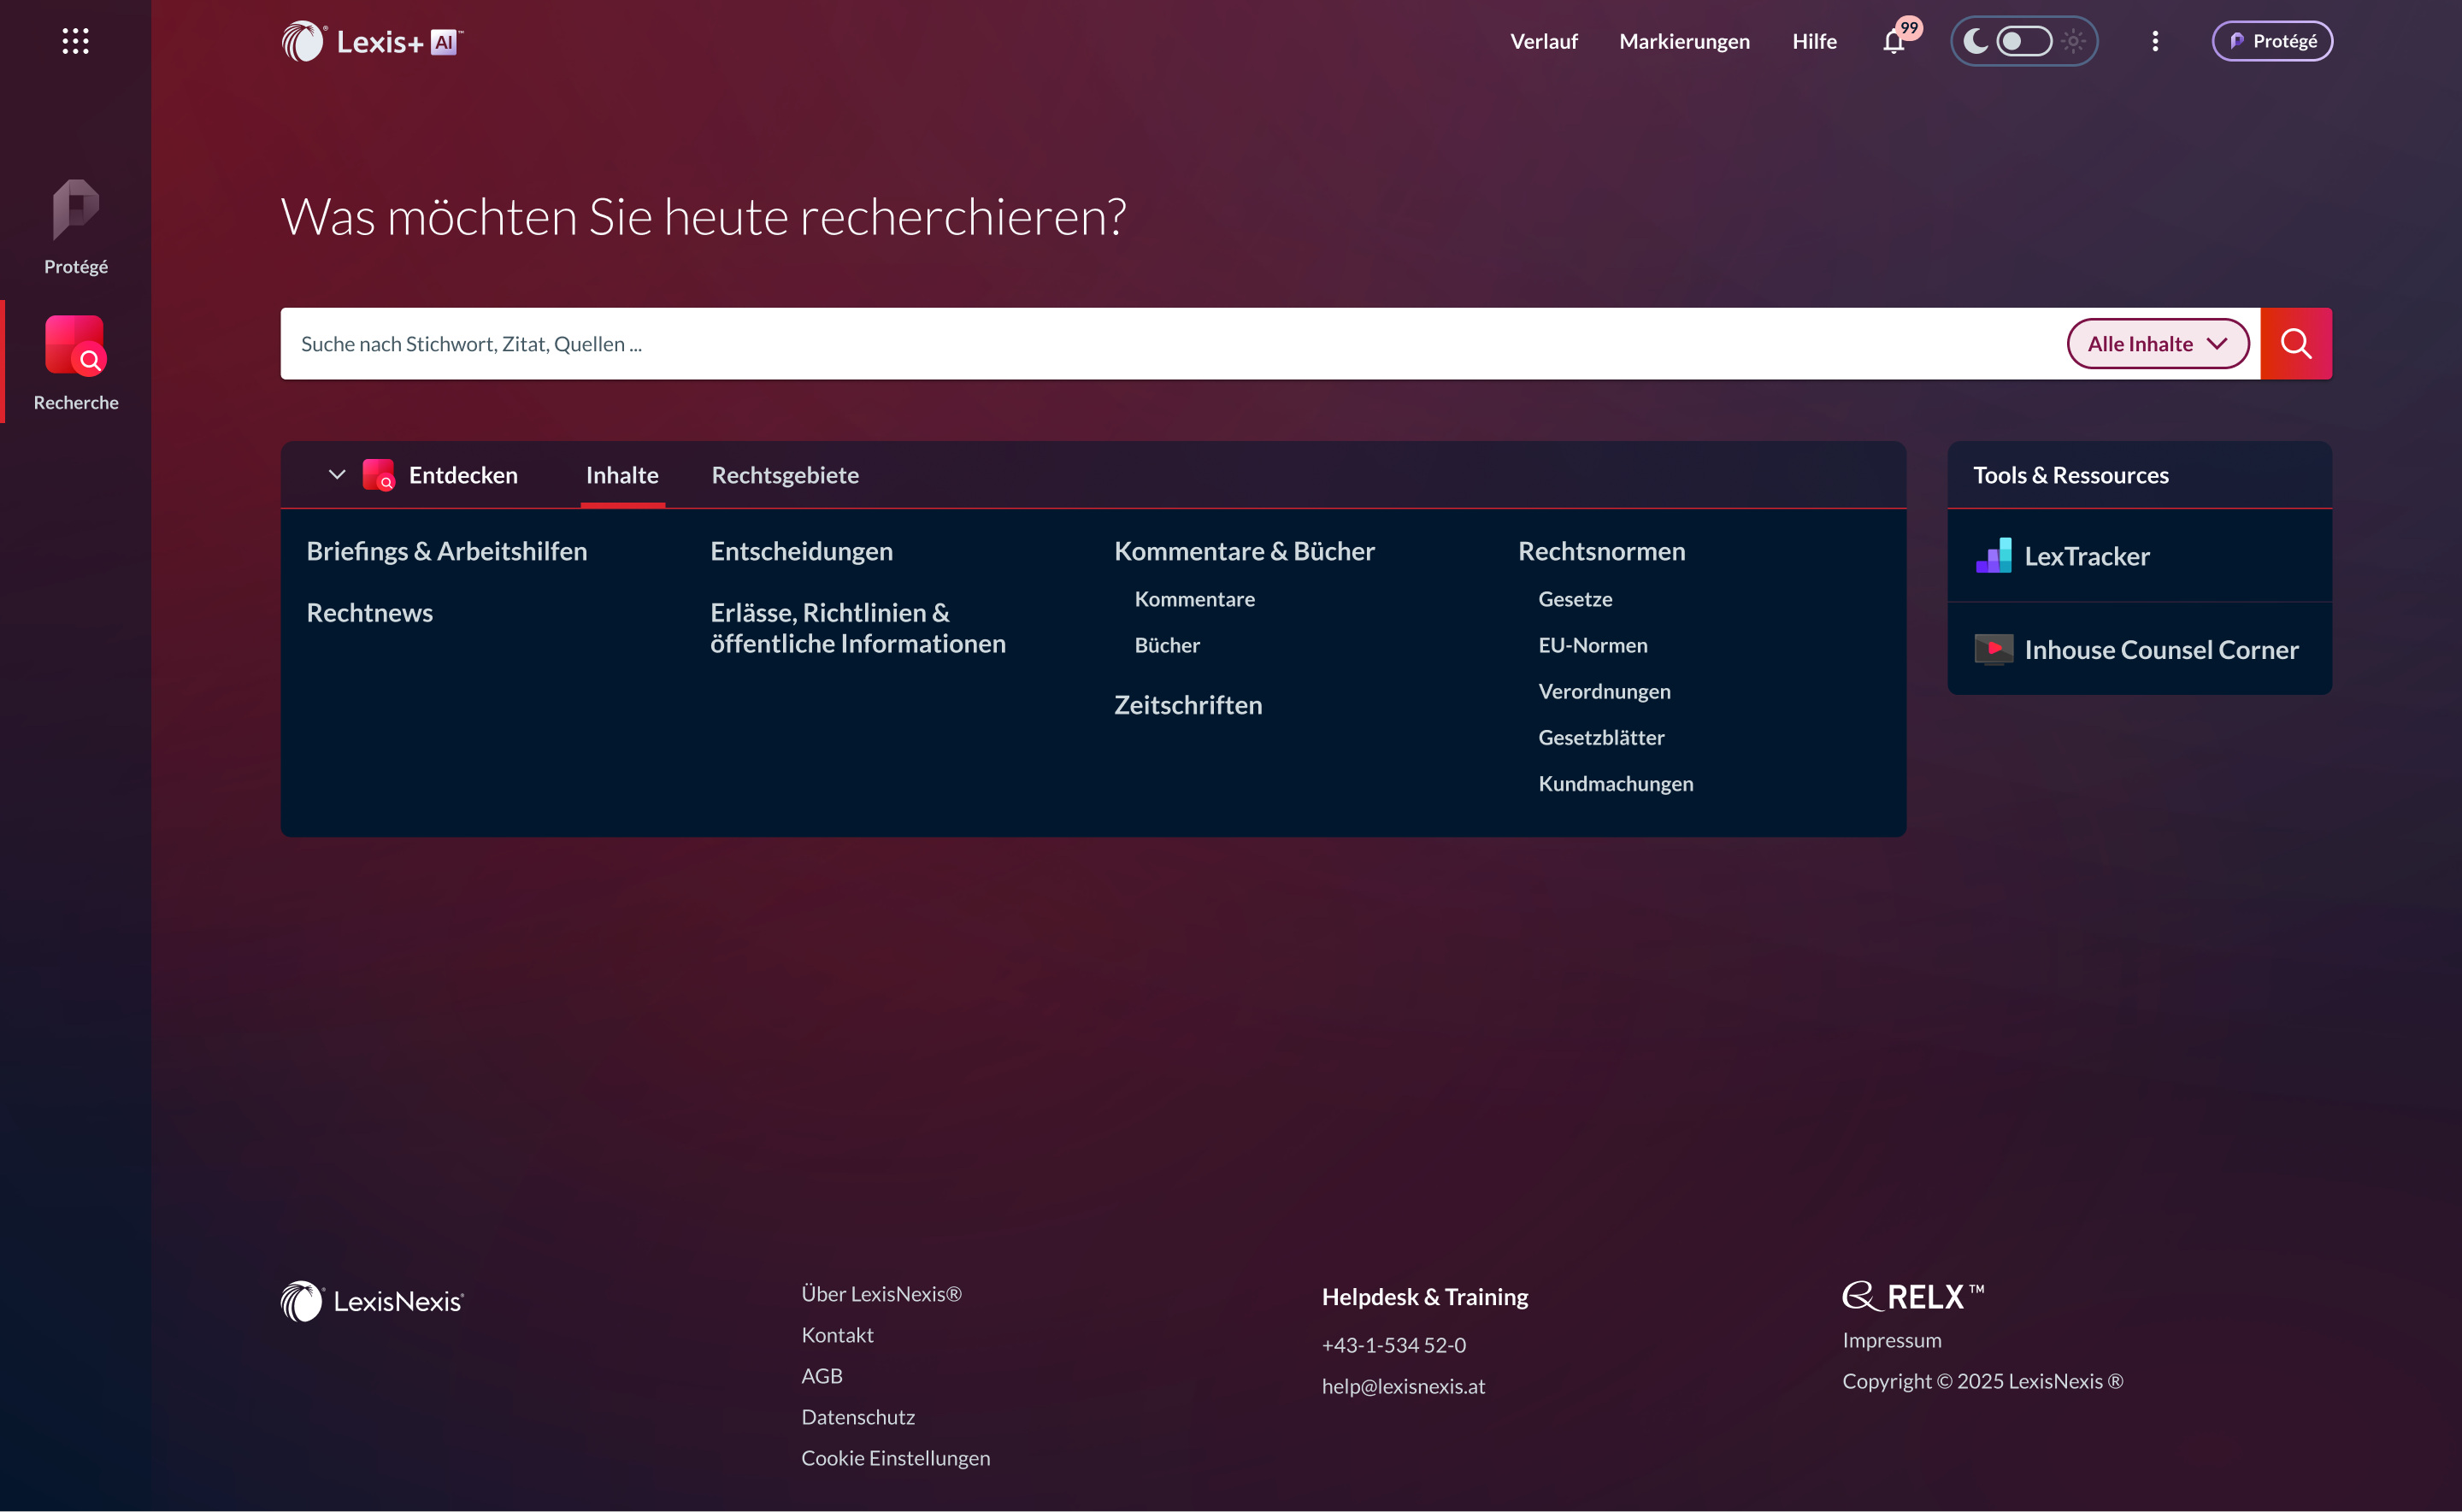Open Inhouse Counsel Corner
This screenshot has height=1512, width=2462.
(2160, 650)
